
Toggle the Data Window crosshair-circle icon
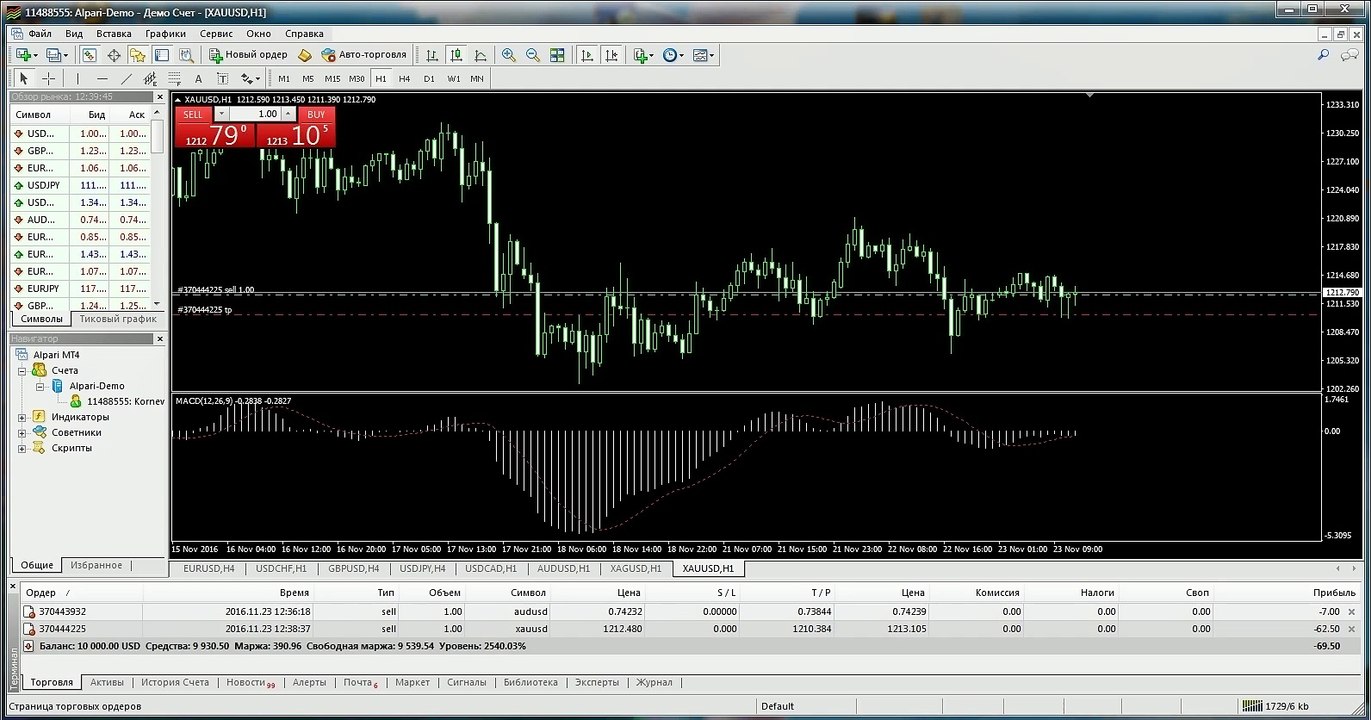click(113, 55)
